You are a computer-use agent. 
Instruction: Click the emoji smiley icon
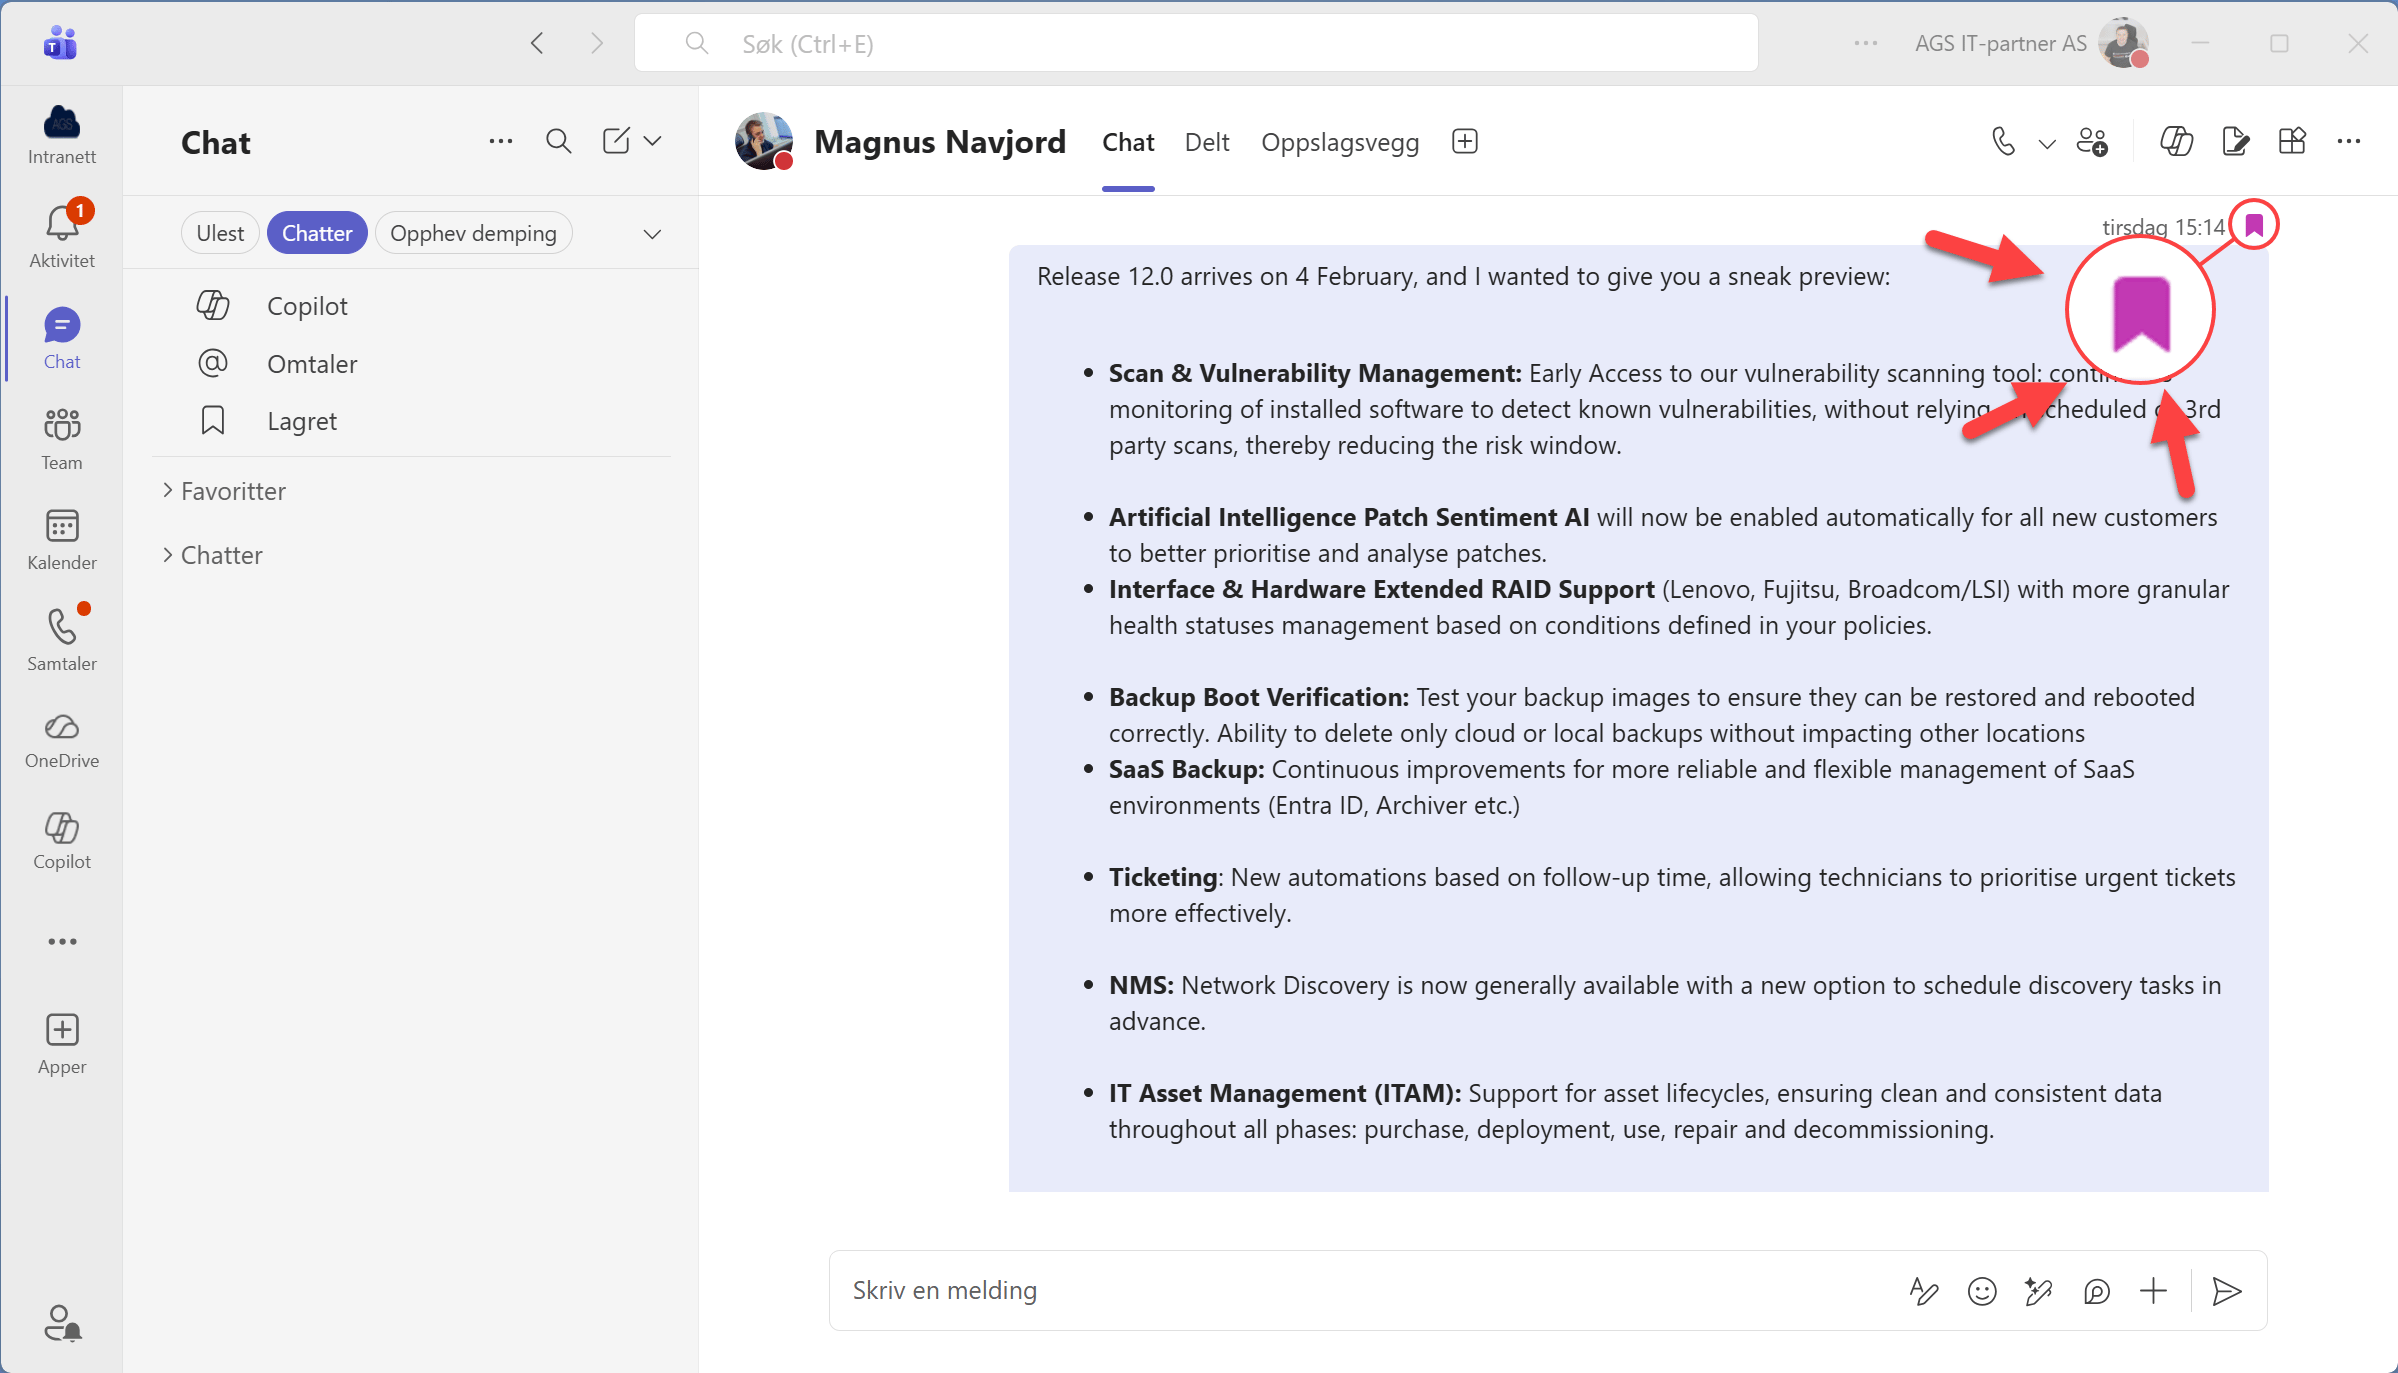(x=1981, y=1291)
